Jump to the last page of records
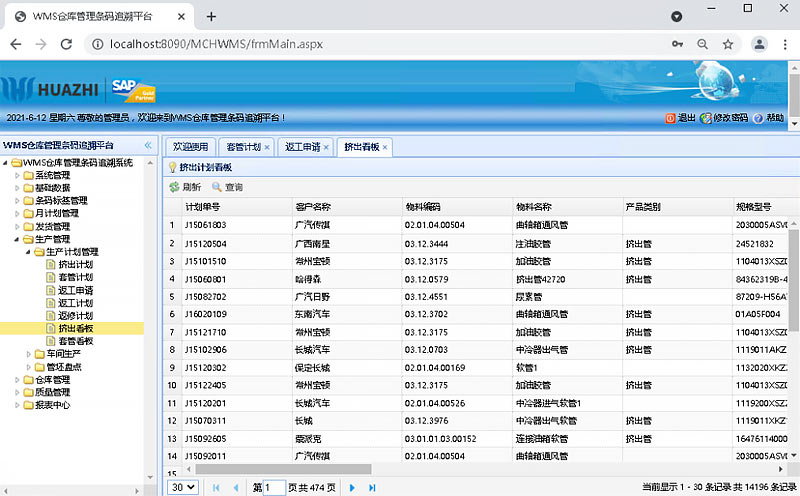 coord(372,487)
